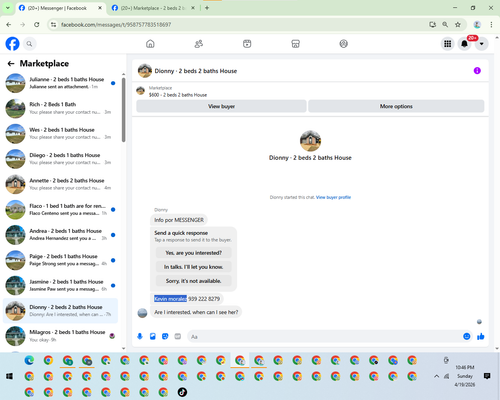Click the $600 2 beds 2 baths listing
Screen dimensions: 500x400
coord(178,95)
